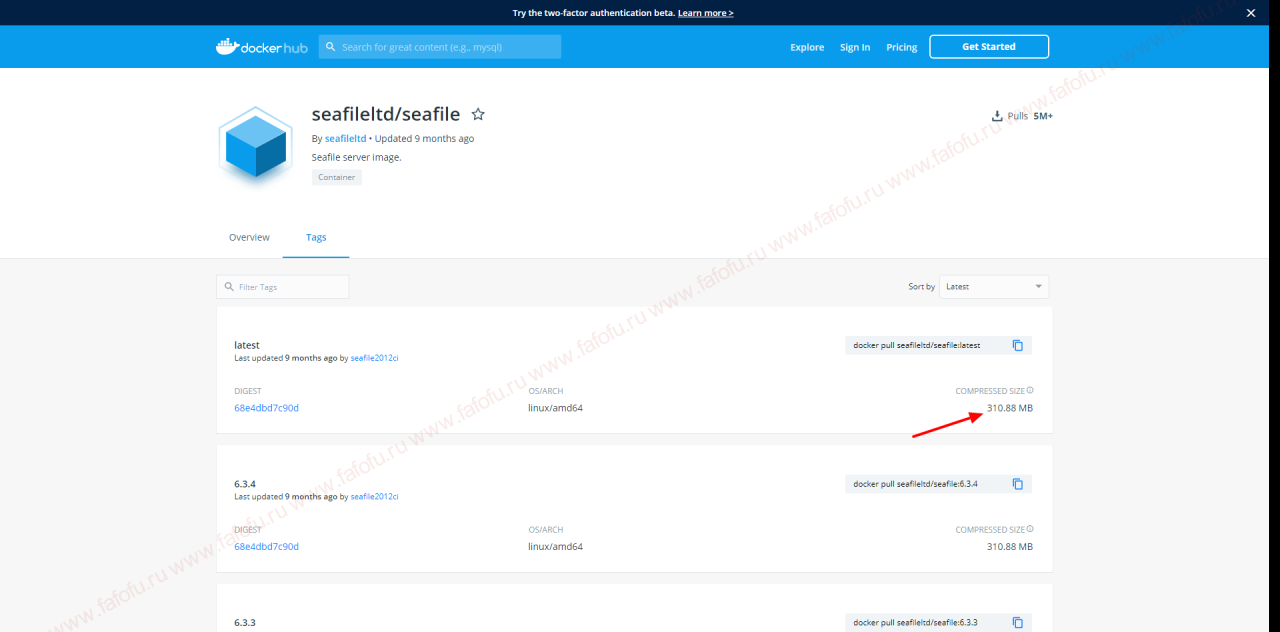Viewport: 1280px width, 632px height.
Task: Click Sign In in the header
Action: [855, 47]
